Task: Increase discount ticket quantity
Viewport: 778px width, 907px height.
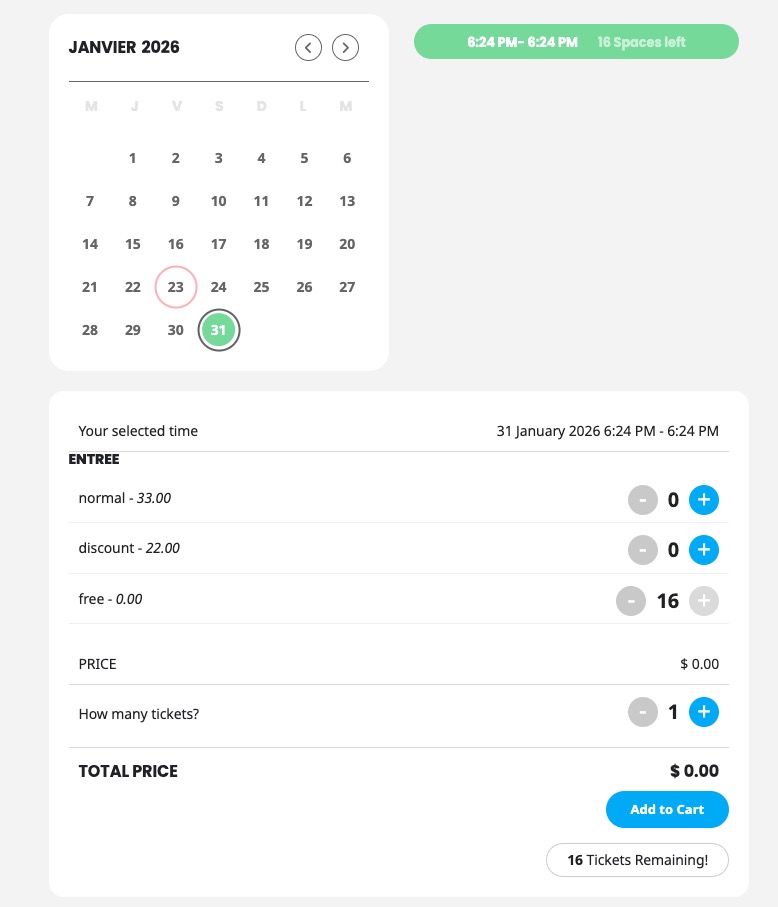Action: coord(704,549)
